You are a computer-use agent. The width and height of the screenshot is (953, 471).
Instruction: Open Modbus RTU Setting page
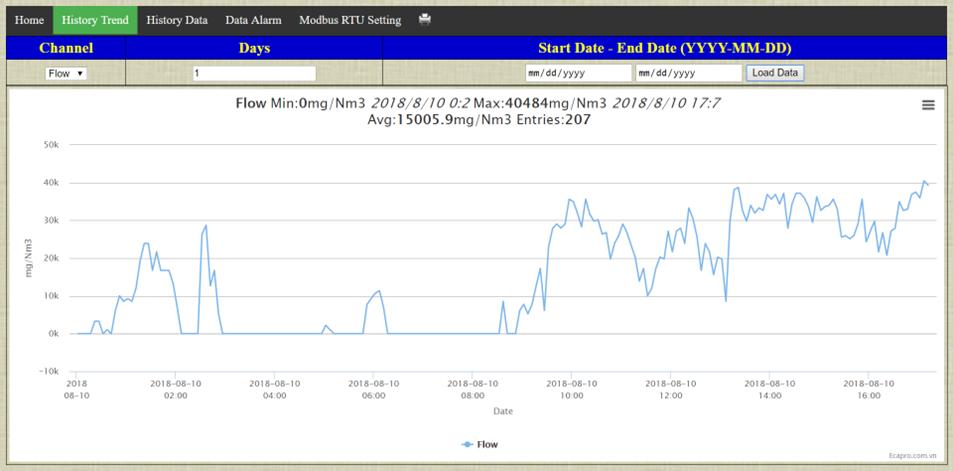pos(350,20)
